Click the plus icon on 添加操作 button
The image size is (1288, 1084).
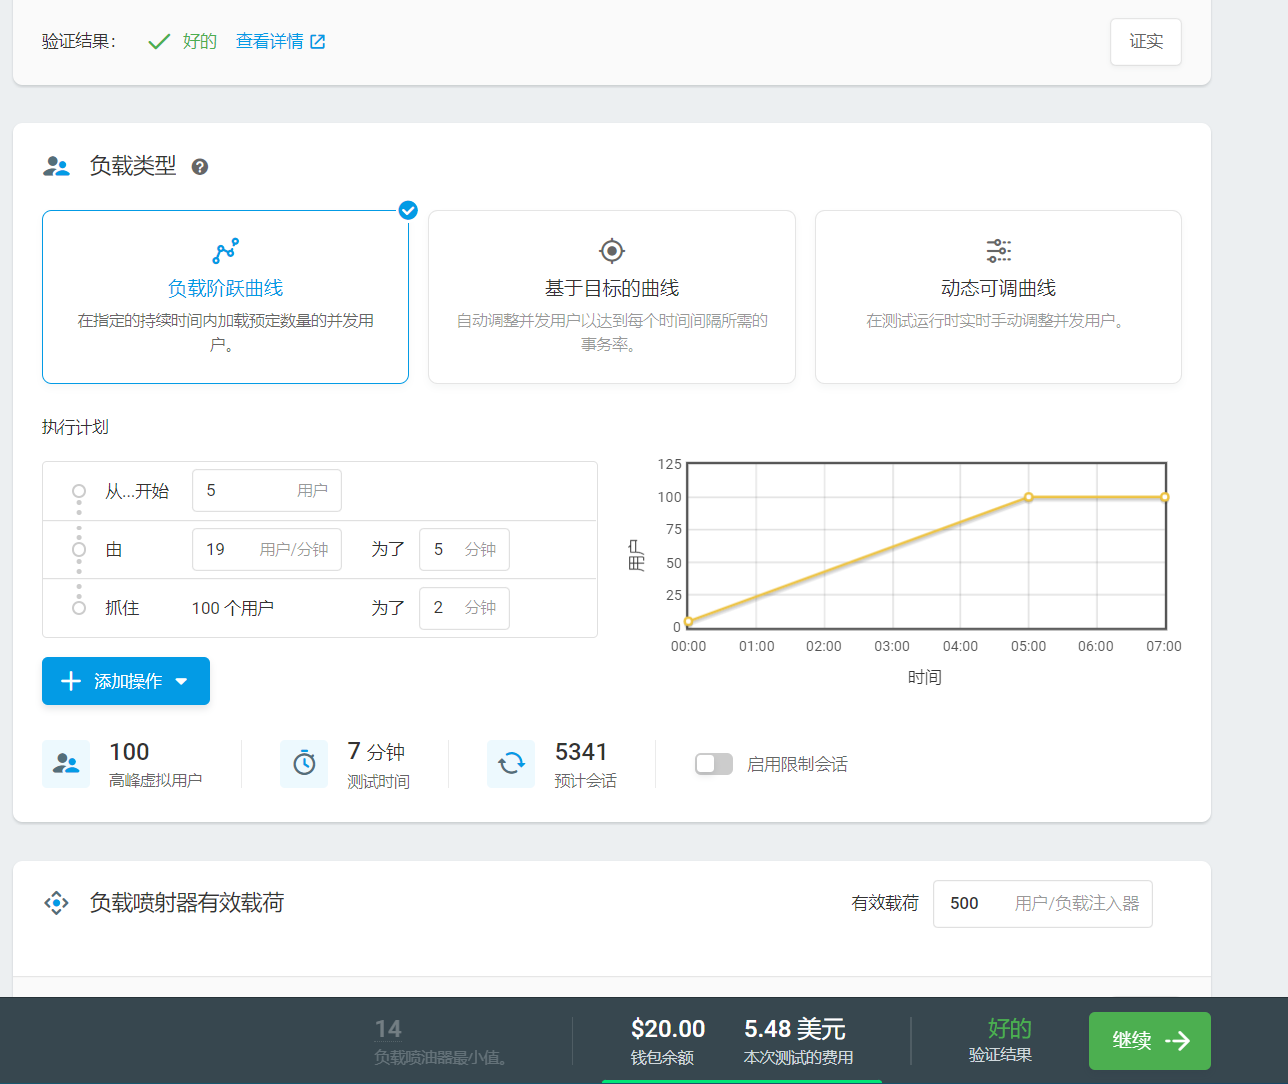[71, 681]
